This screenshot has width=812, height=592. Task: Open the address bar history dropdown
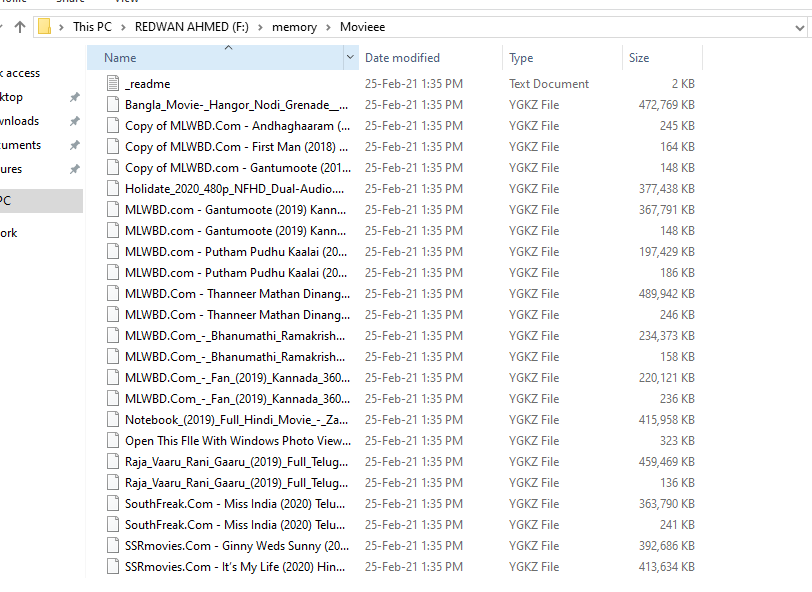pos(800,27)
